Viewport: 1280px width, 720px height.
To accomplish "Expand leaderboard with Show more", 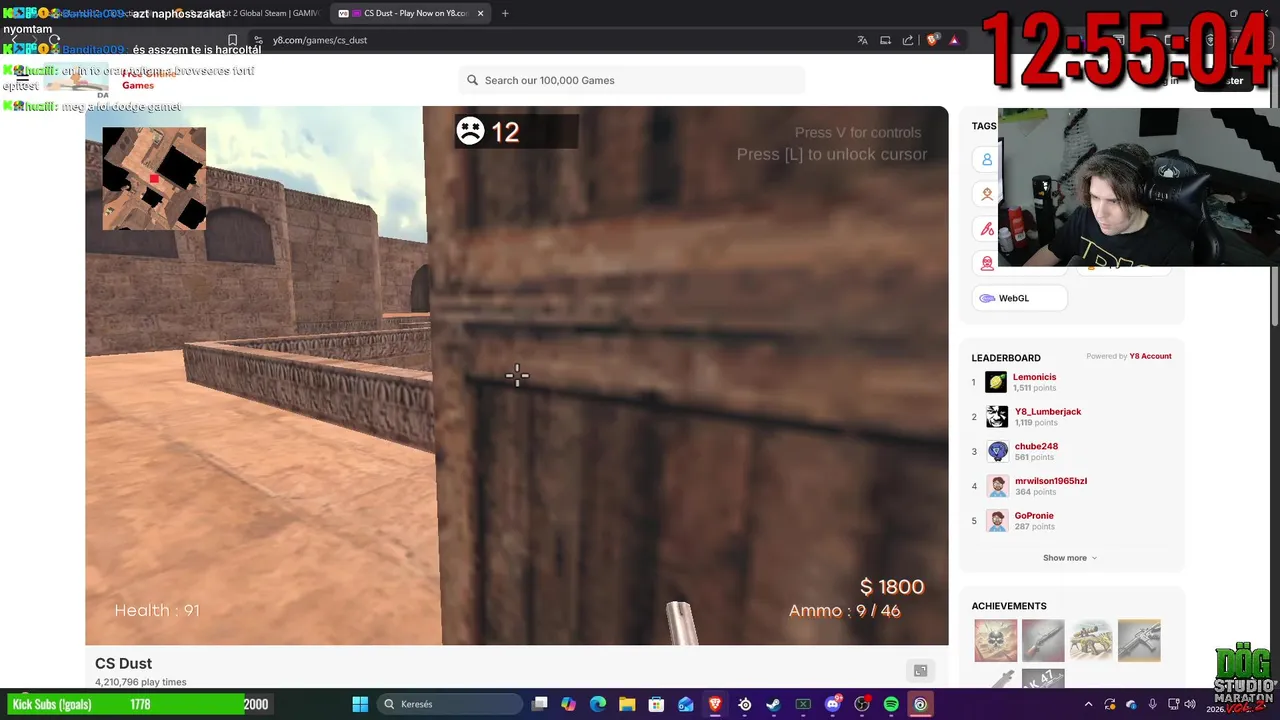I will [x=1070, y=558].
